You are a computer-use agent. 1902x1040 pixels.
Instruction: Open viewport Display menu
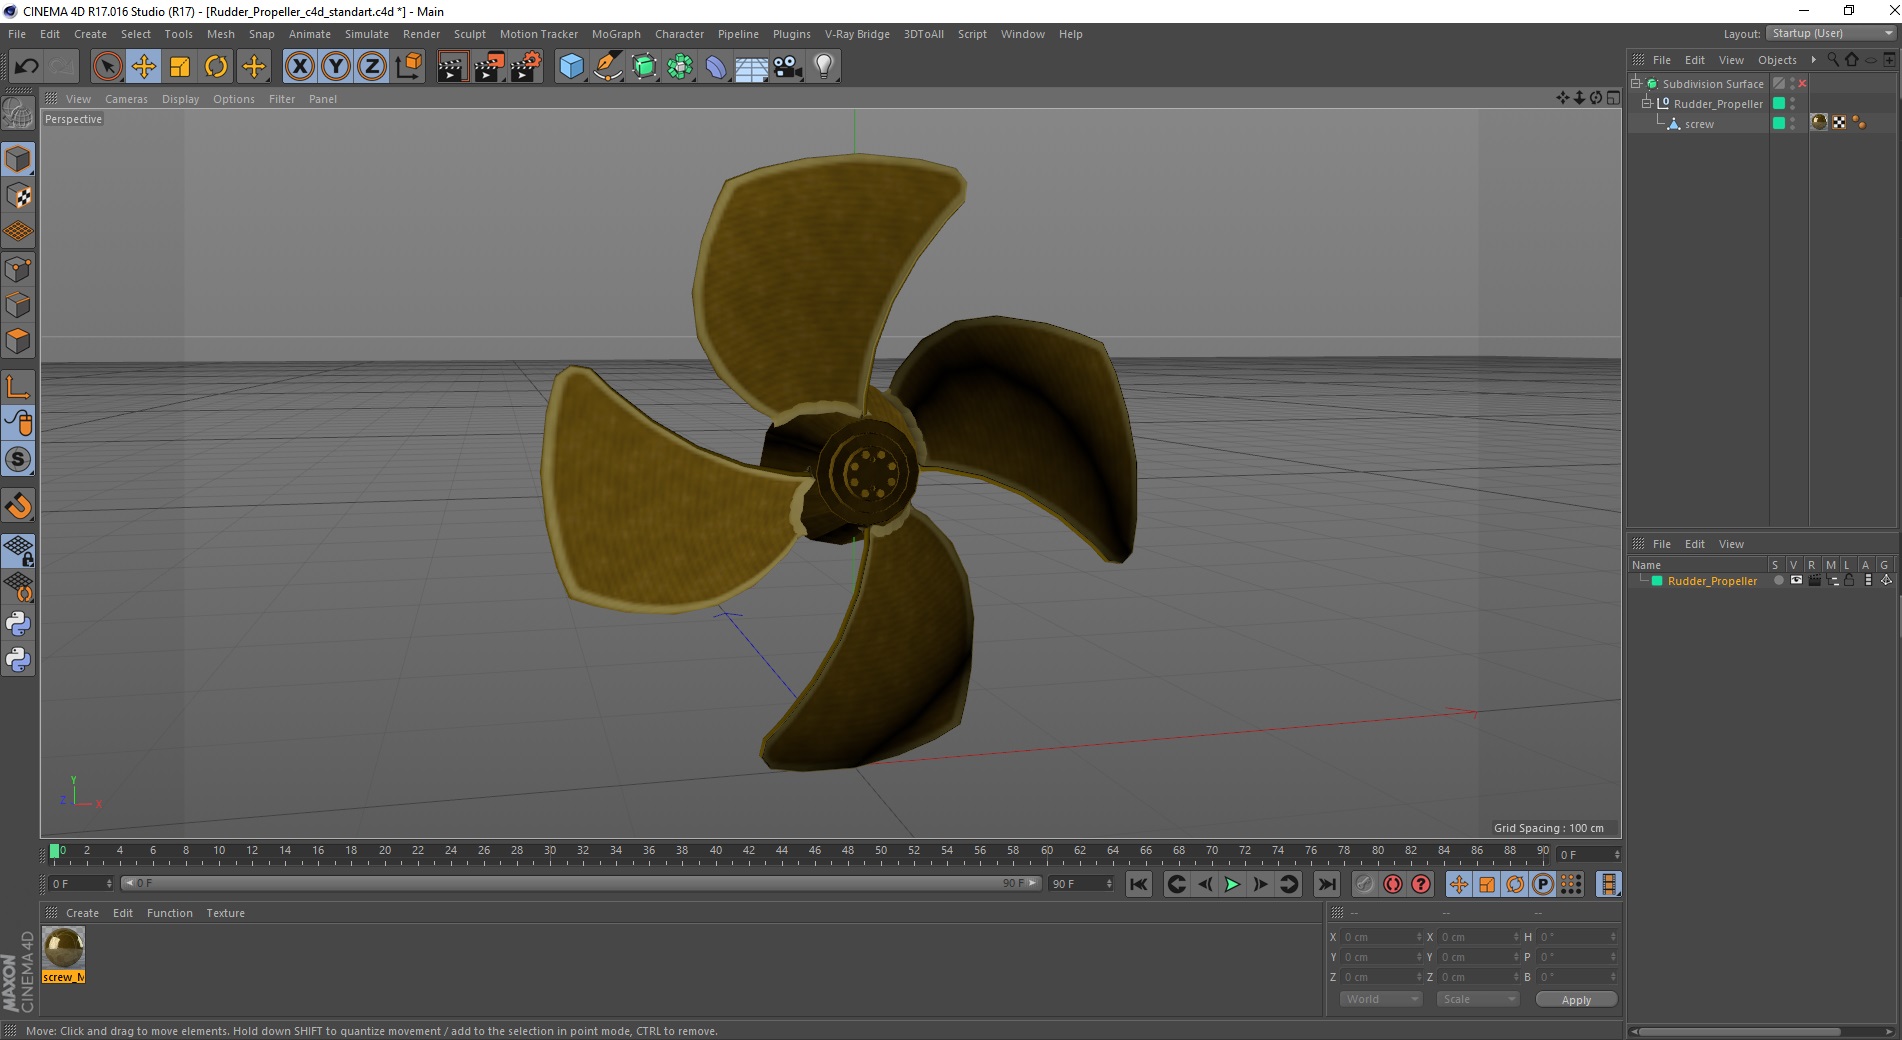click(x=180, y=99)
